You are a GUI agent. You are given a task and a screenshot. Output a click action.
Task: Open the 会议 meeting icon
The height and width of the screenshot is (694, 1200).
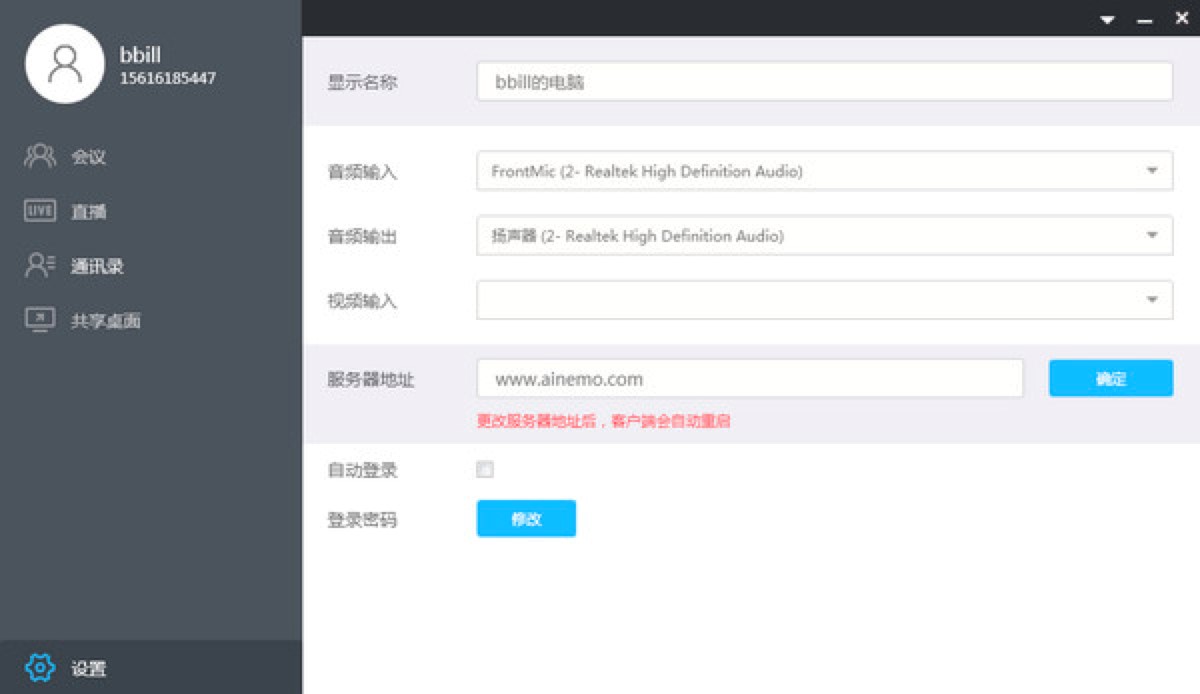pyautogui.click(x=40, y=156)
